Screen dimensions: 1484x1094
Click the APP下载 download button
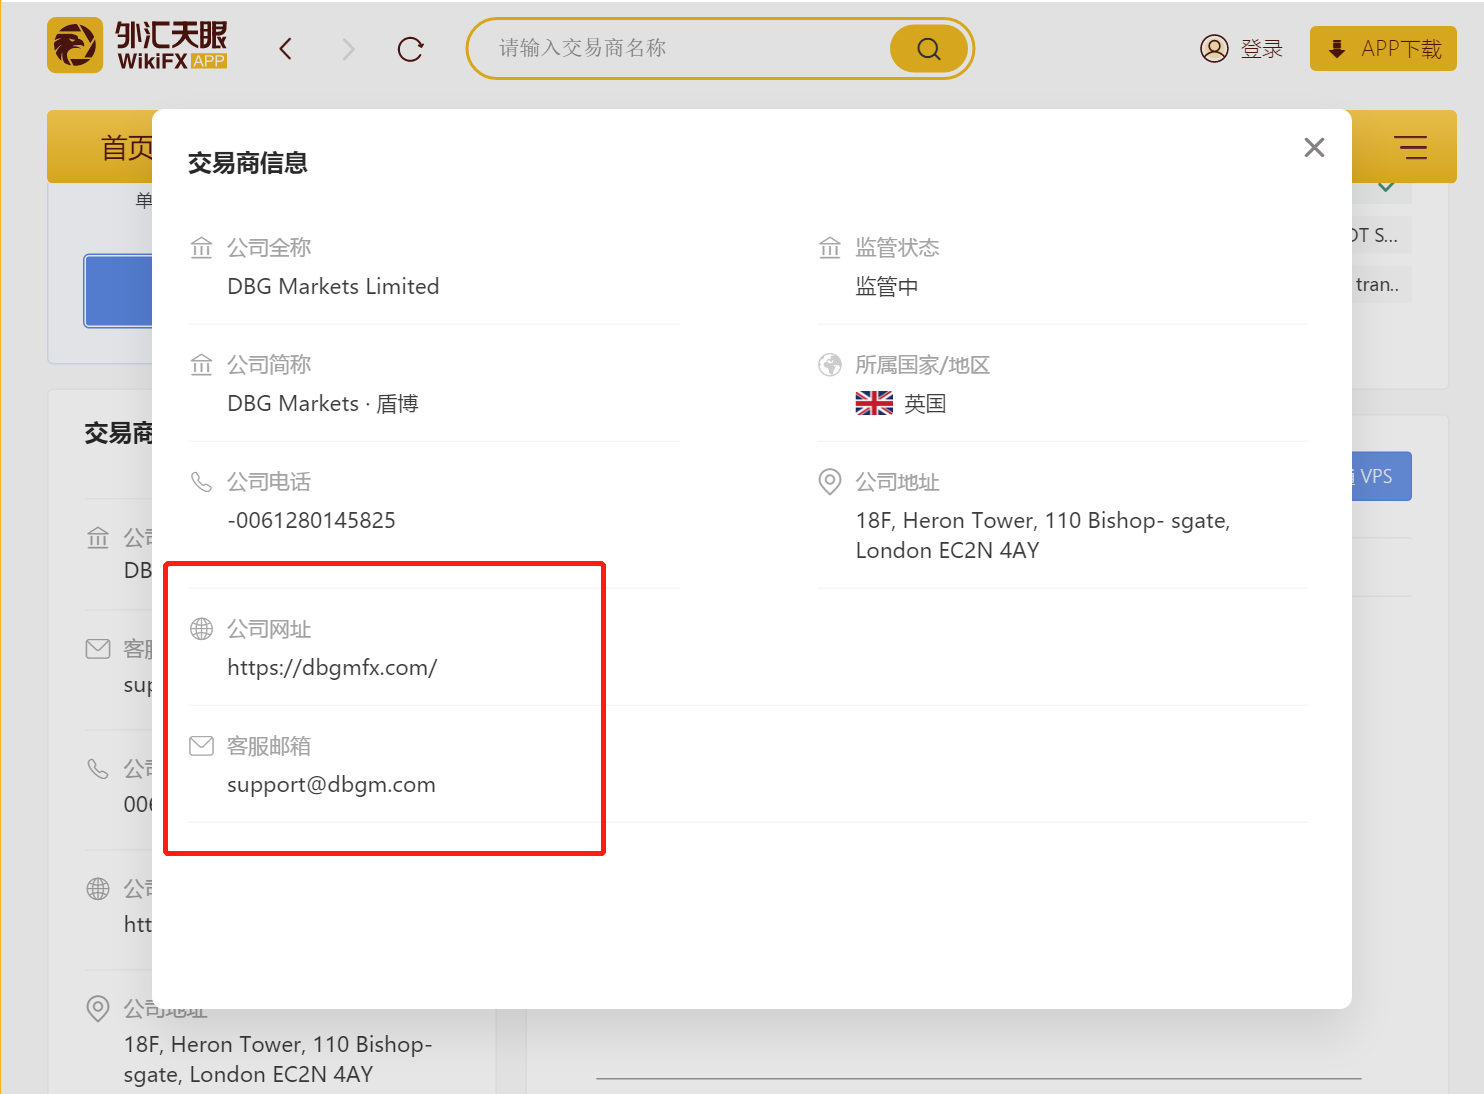[1383, 49]
